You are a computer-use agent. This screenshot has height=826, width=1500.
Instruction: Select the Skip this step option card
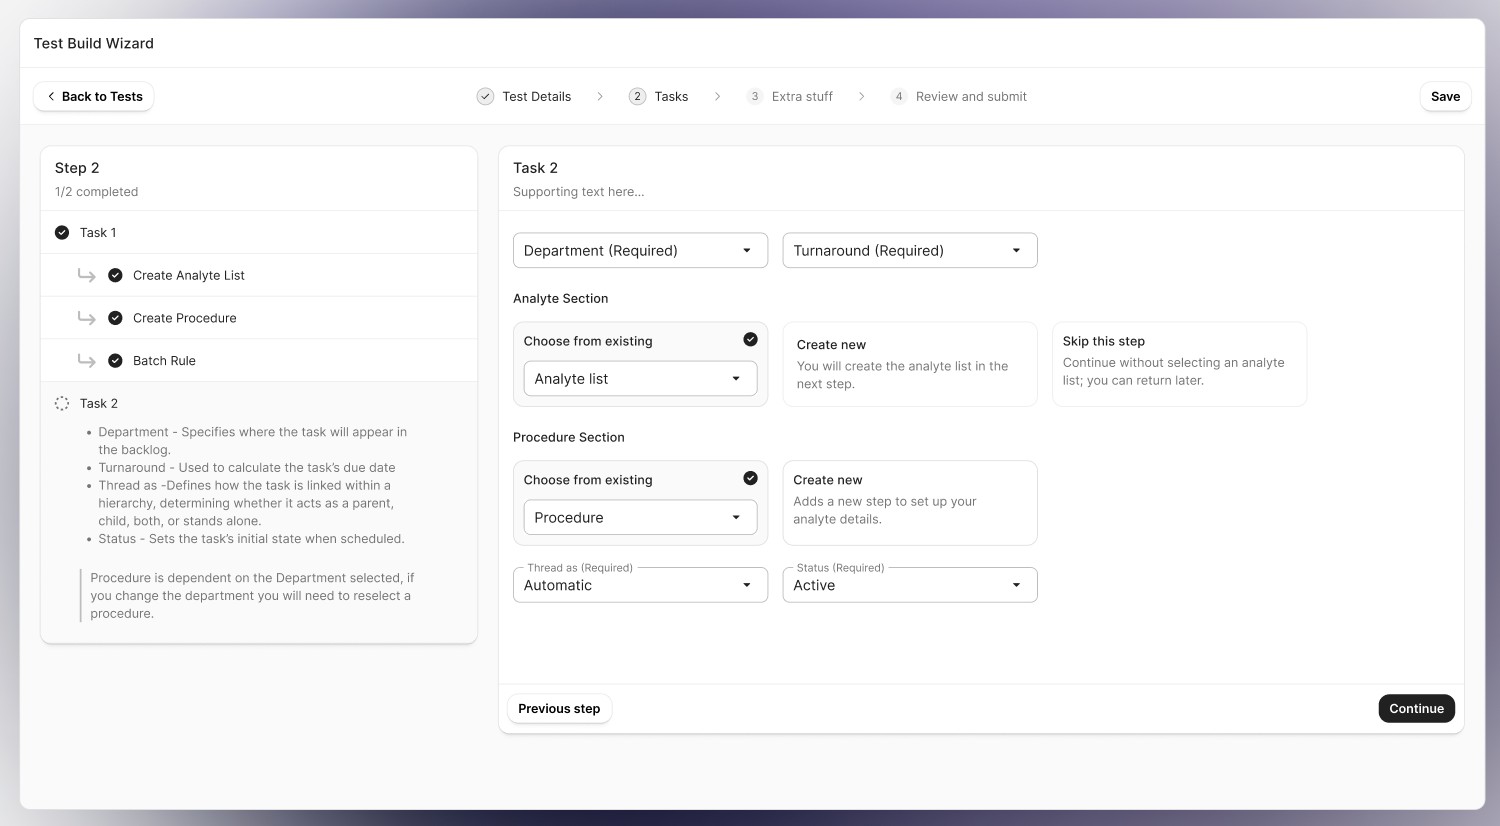(1178, 364)
